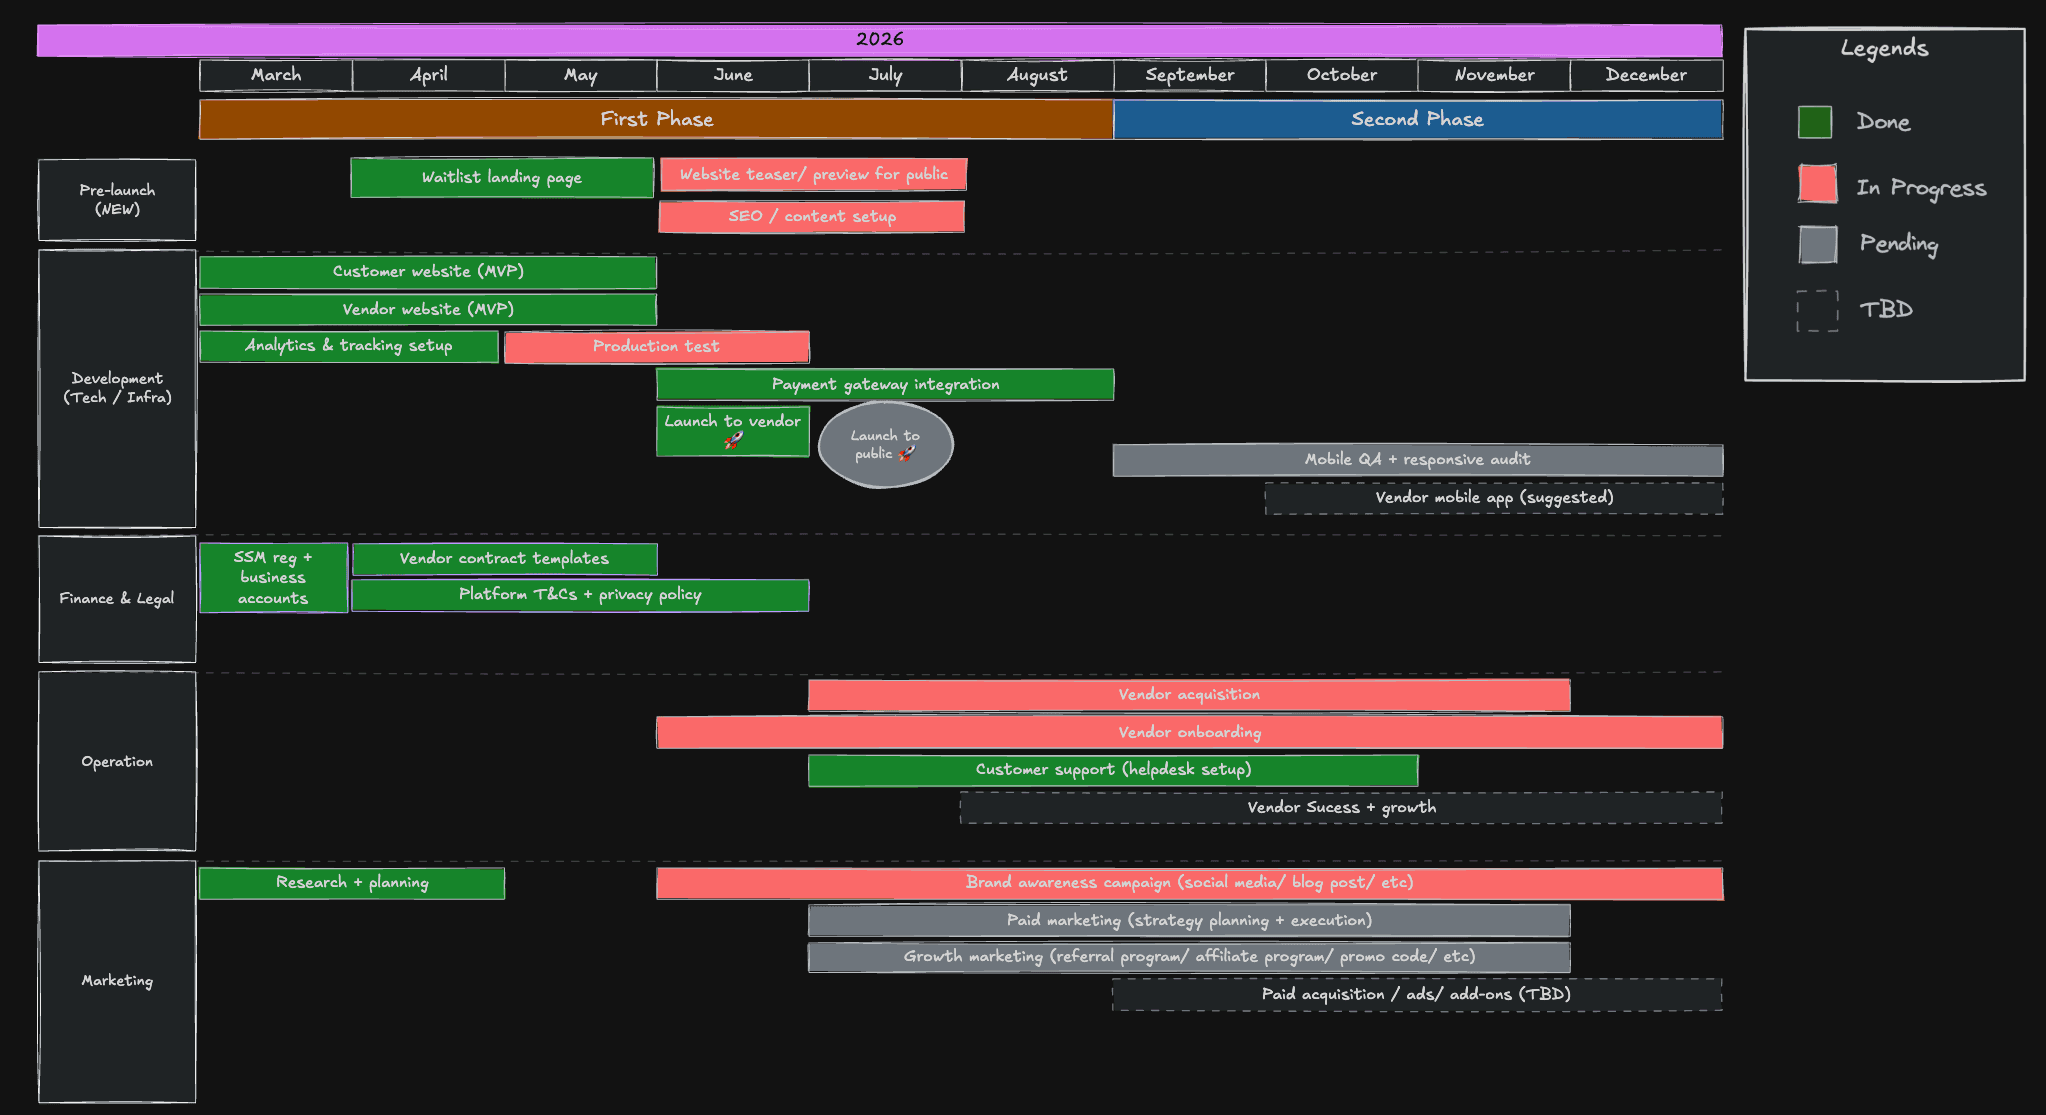Select the Launch to vendor rocket bar
2046x1115 pixels.
click(x=733, y=431)
